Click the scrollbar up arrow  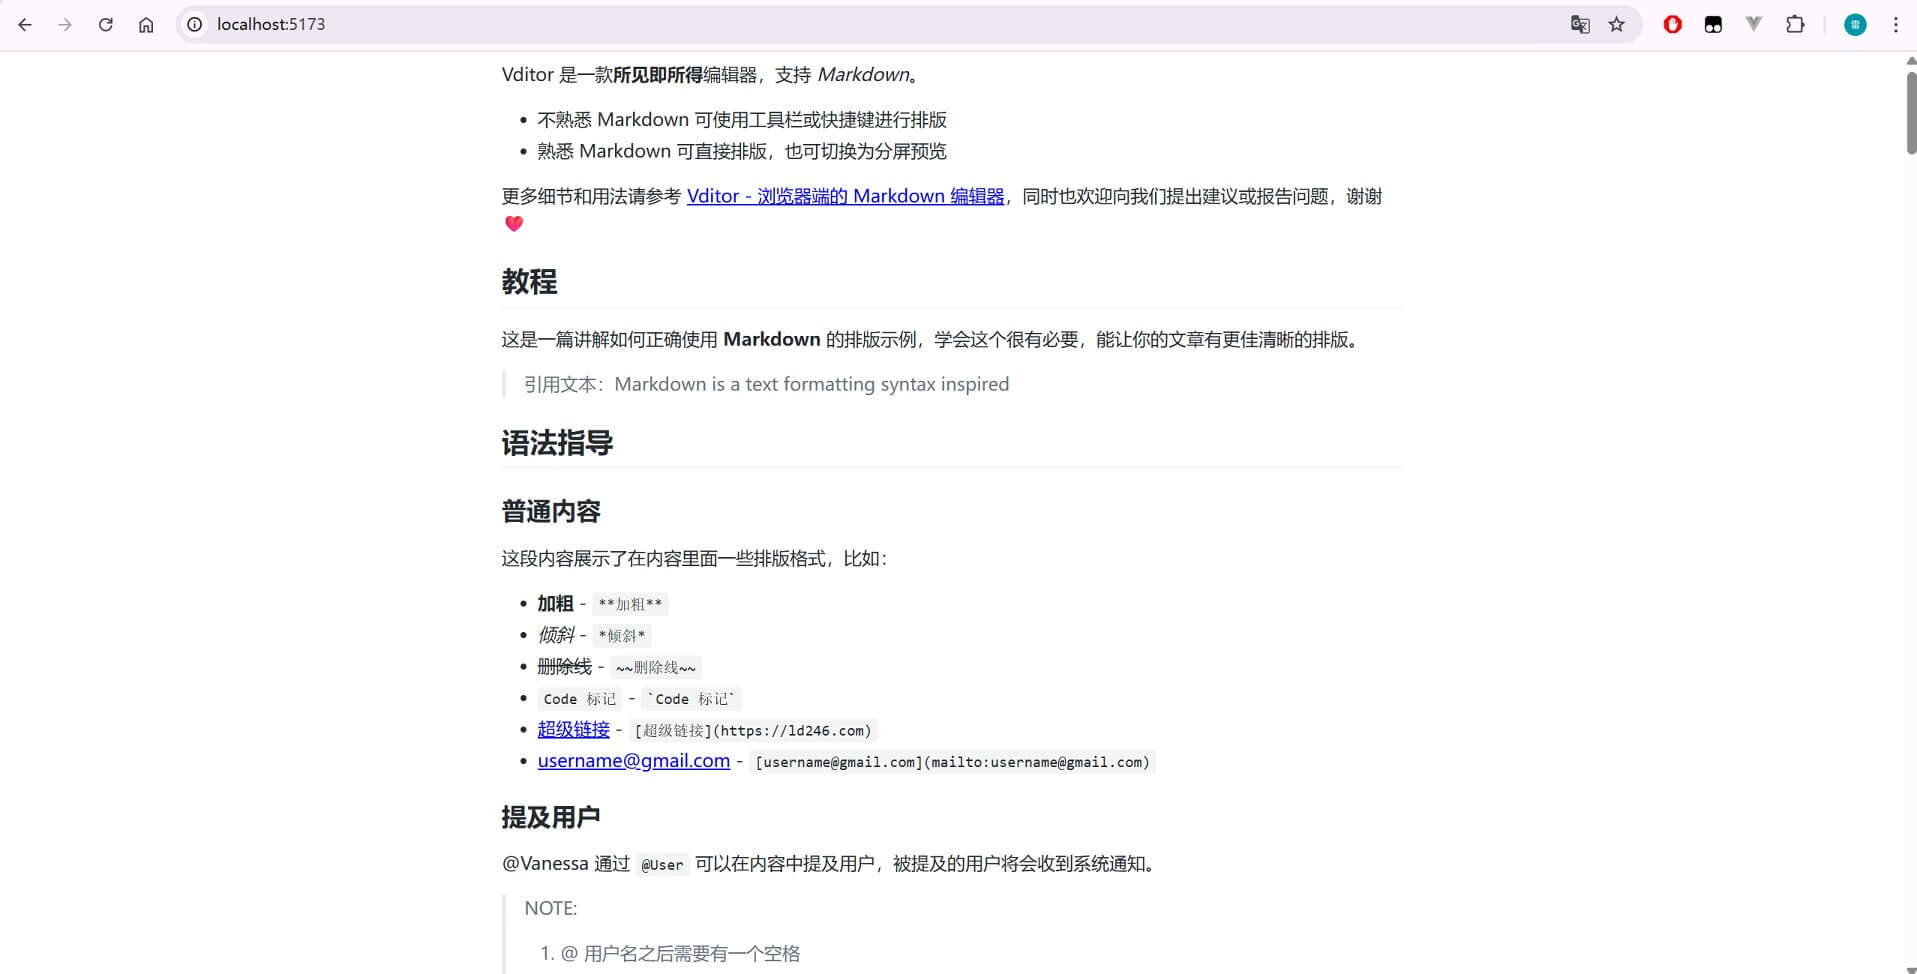1909,58
